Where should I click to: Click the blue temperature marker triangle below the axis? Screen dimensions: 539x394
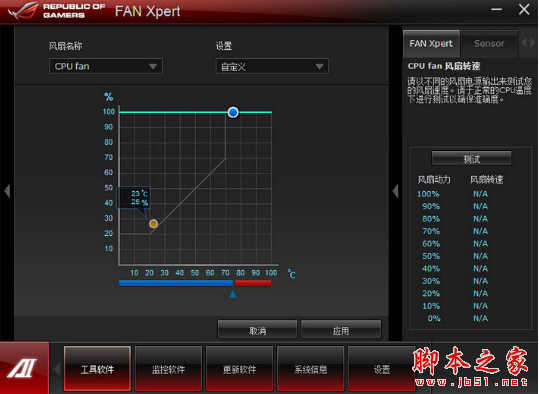pyautogui.click(x=233, y=294)
